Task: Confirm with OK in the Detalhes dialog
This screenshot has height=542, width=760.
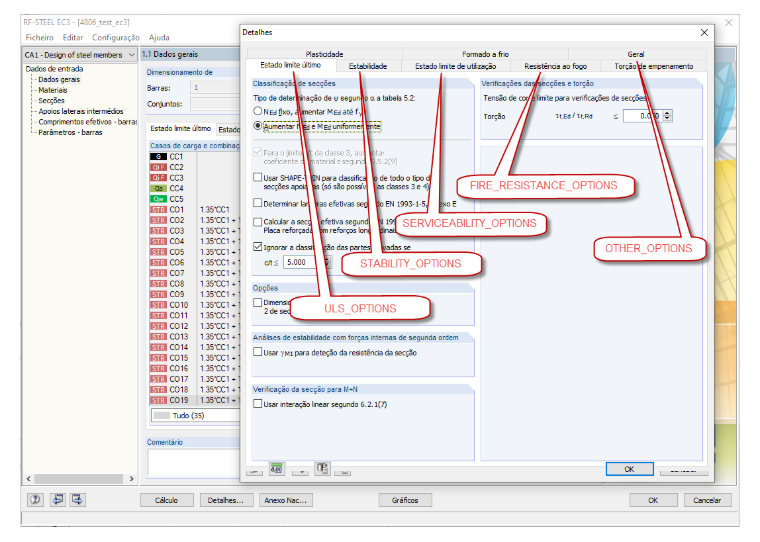Action: point(629,469)
